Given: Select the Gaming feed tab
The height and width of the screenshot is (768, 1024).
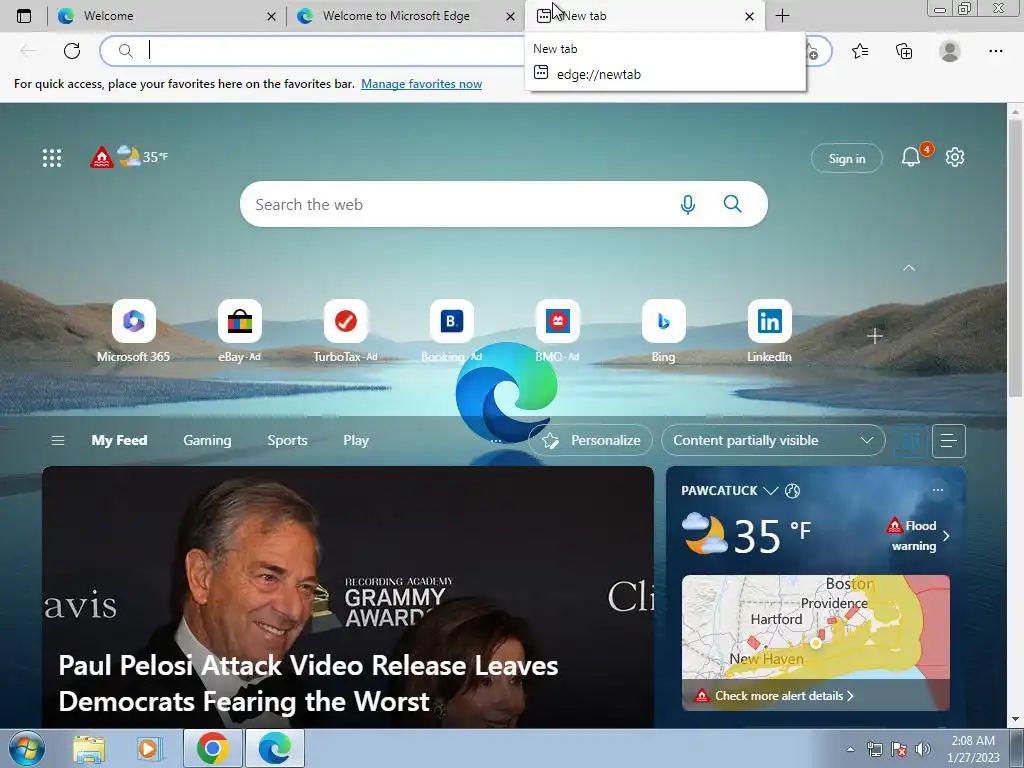Looking at the screenshot, I should click(207, 441).
